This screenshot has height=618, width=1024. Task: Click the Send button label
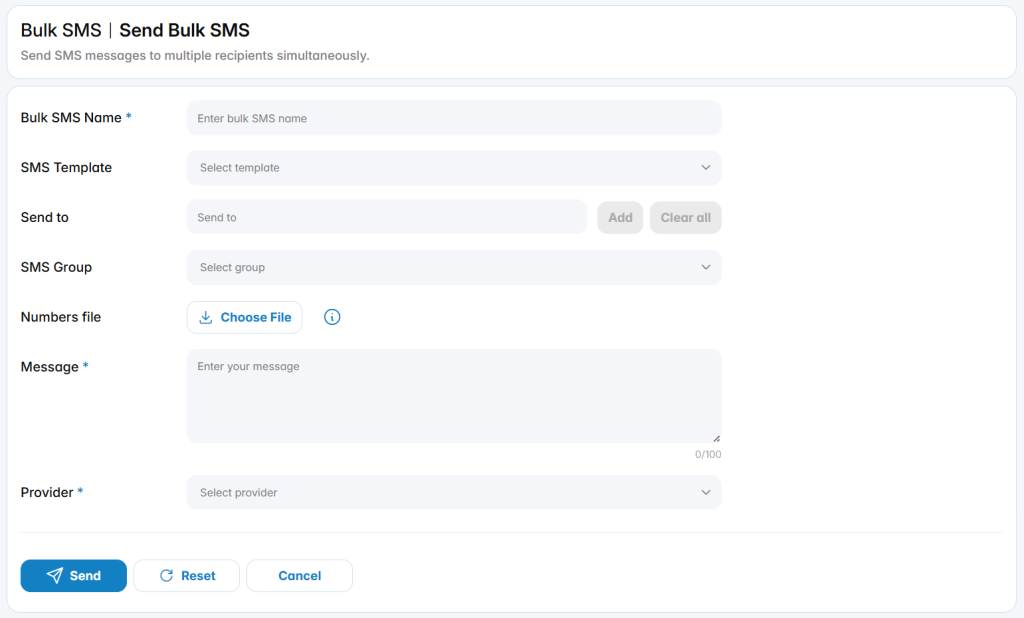tap(85, 576)
